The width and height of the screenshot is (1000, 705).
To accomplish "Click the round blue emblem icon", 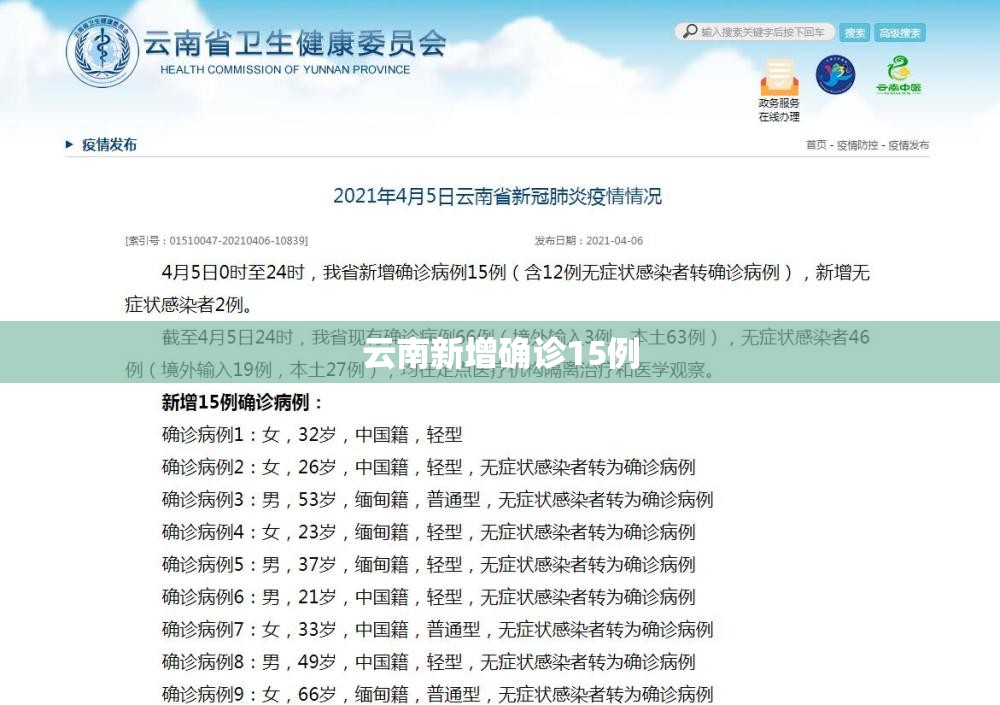I will 835,75.
